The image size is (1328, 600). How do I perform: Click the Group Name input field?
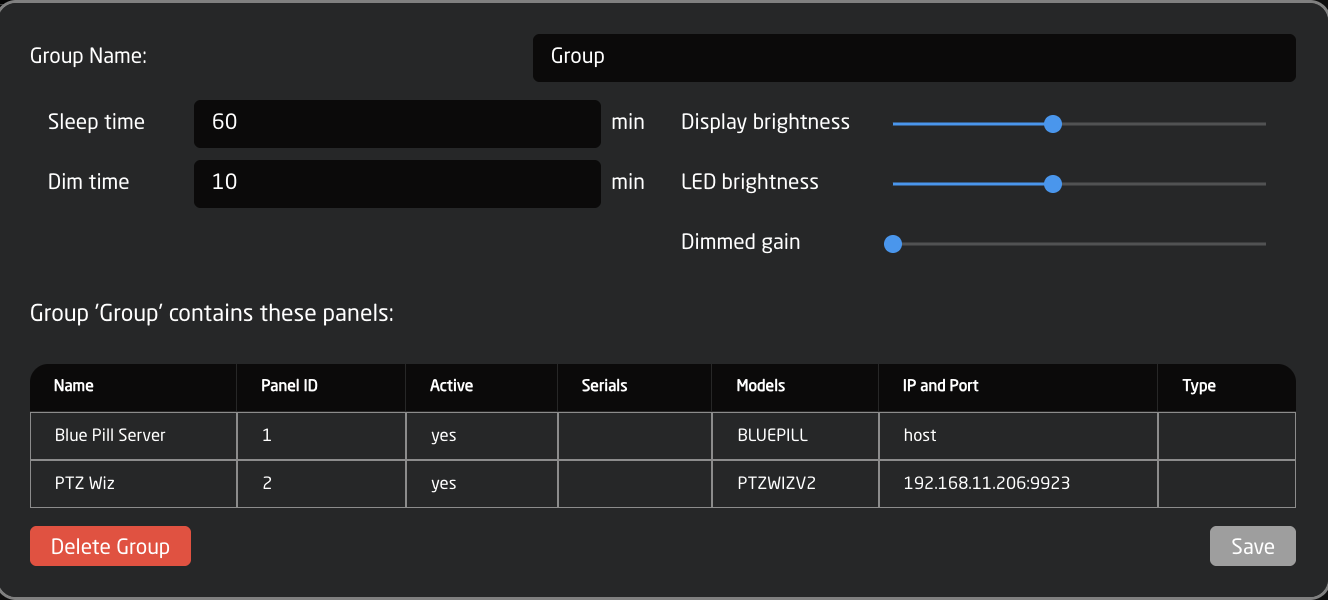pyautogui.click(x=913, y=57)
